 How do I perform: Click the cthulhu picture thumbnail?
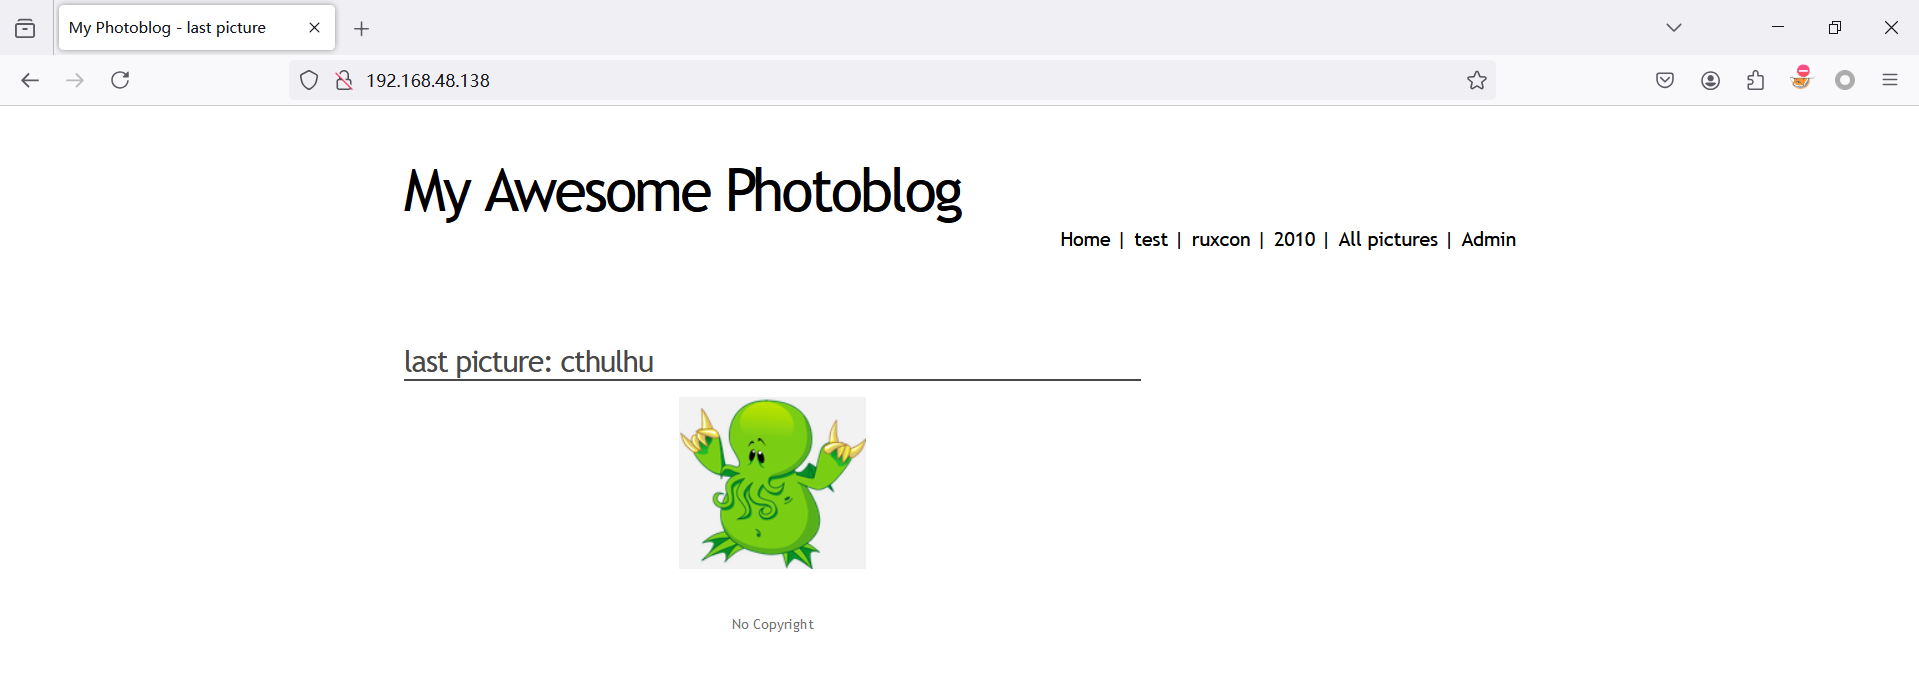pos(772,483)
